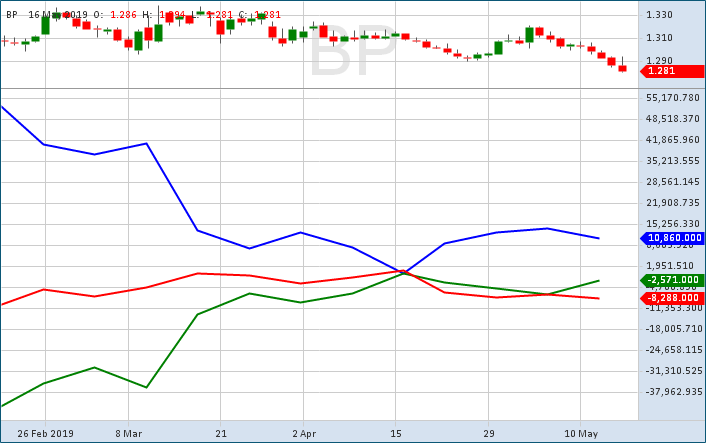Click the red -8,288.000 value label
The image size is (706, 443).
[x=672, y=298]
